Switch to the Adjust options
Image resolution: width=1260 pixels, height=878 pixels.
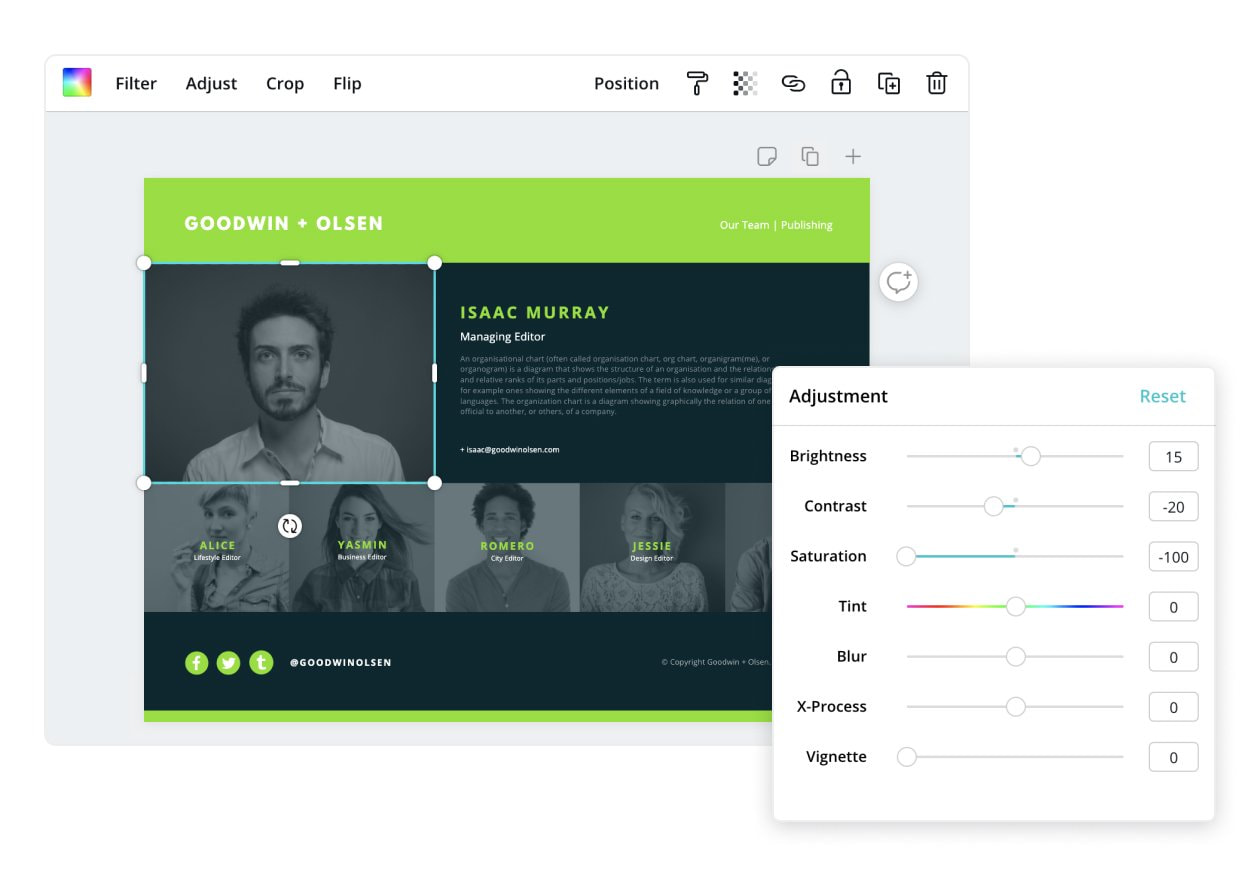coord(211,84)
